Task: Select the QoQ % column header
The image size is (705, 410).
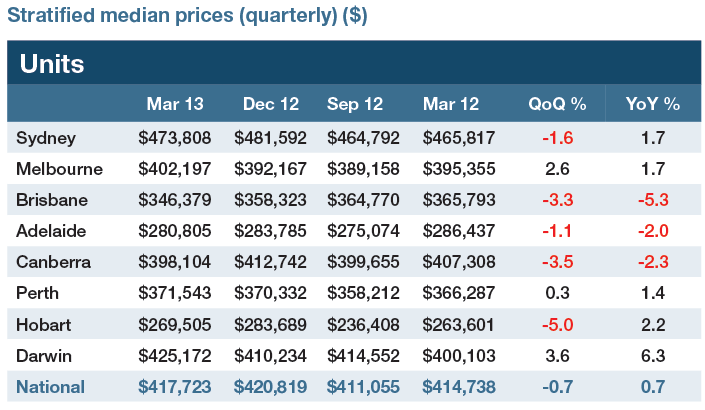Action: tap(556, 104)
